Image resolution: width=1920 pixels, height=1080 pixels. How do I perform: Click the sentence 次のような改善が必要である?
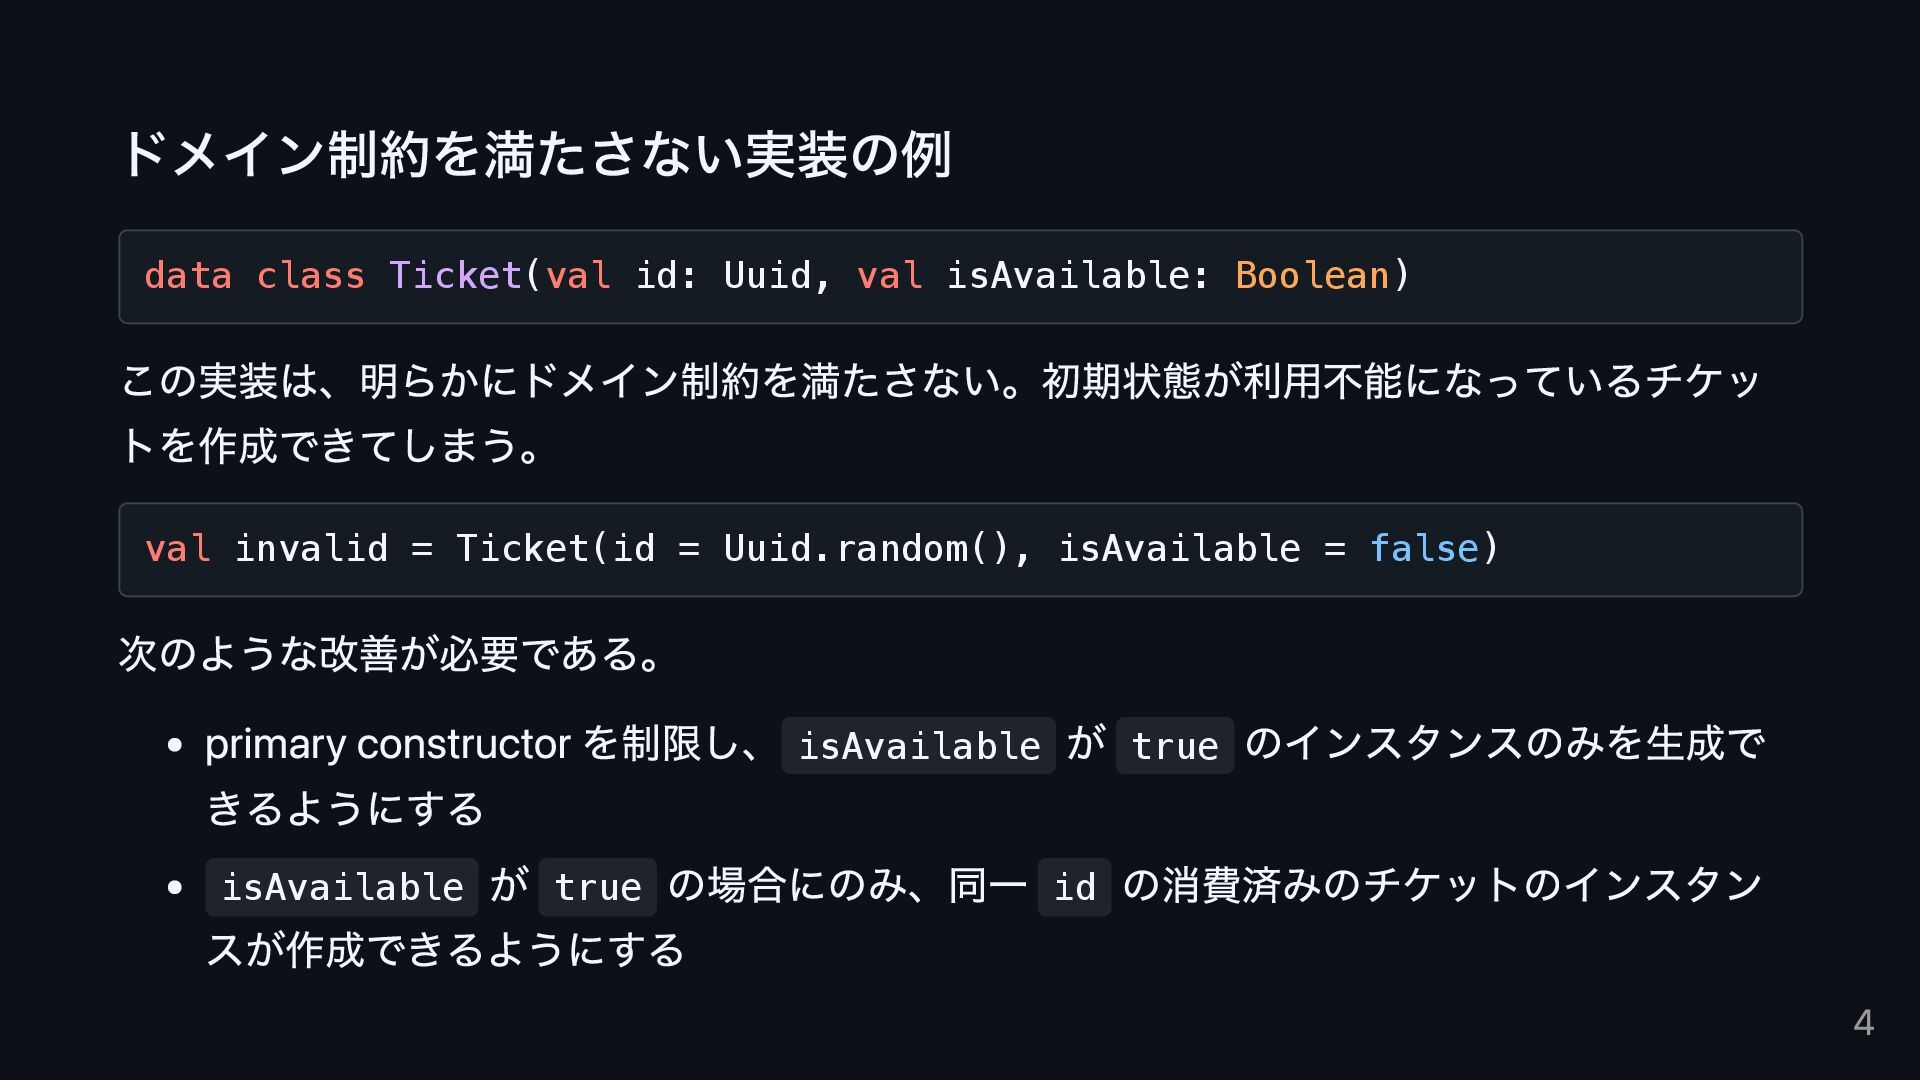[x=390, y=654]
